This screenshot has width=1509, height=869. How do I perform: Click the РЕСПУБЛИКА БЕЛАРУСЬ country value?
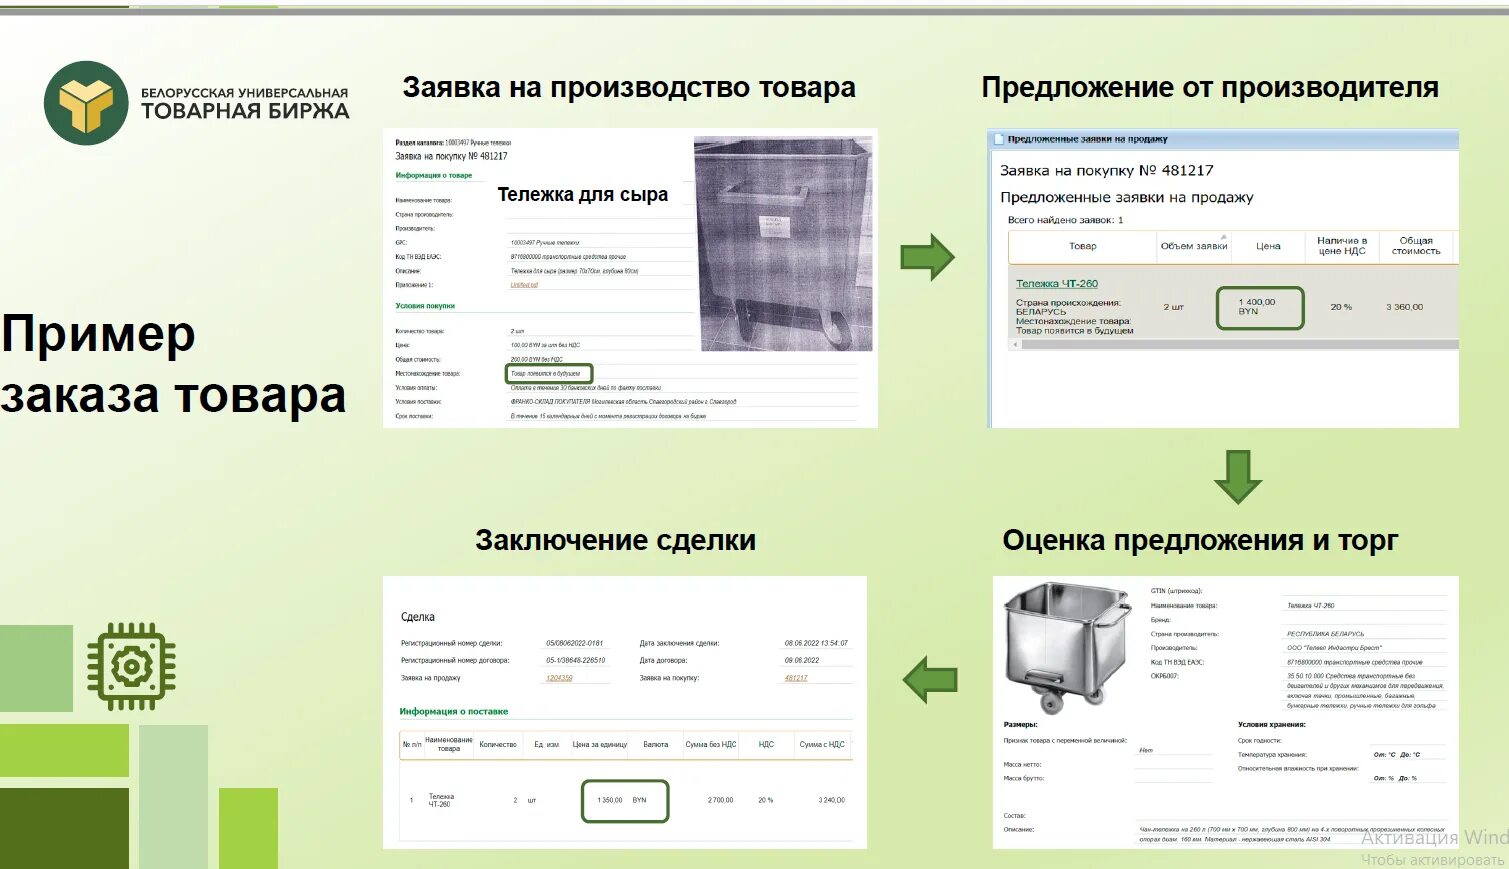[x=1325, y=634]
